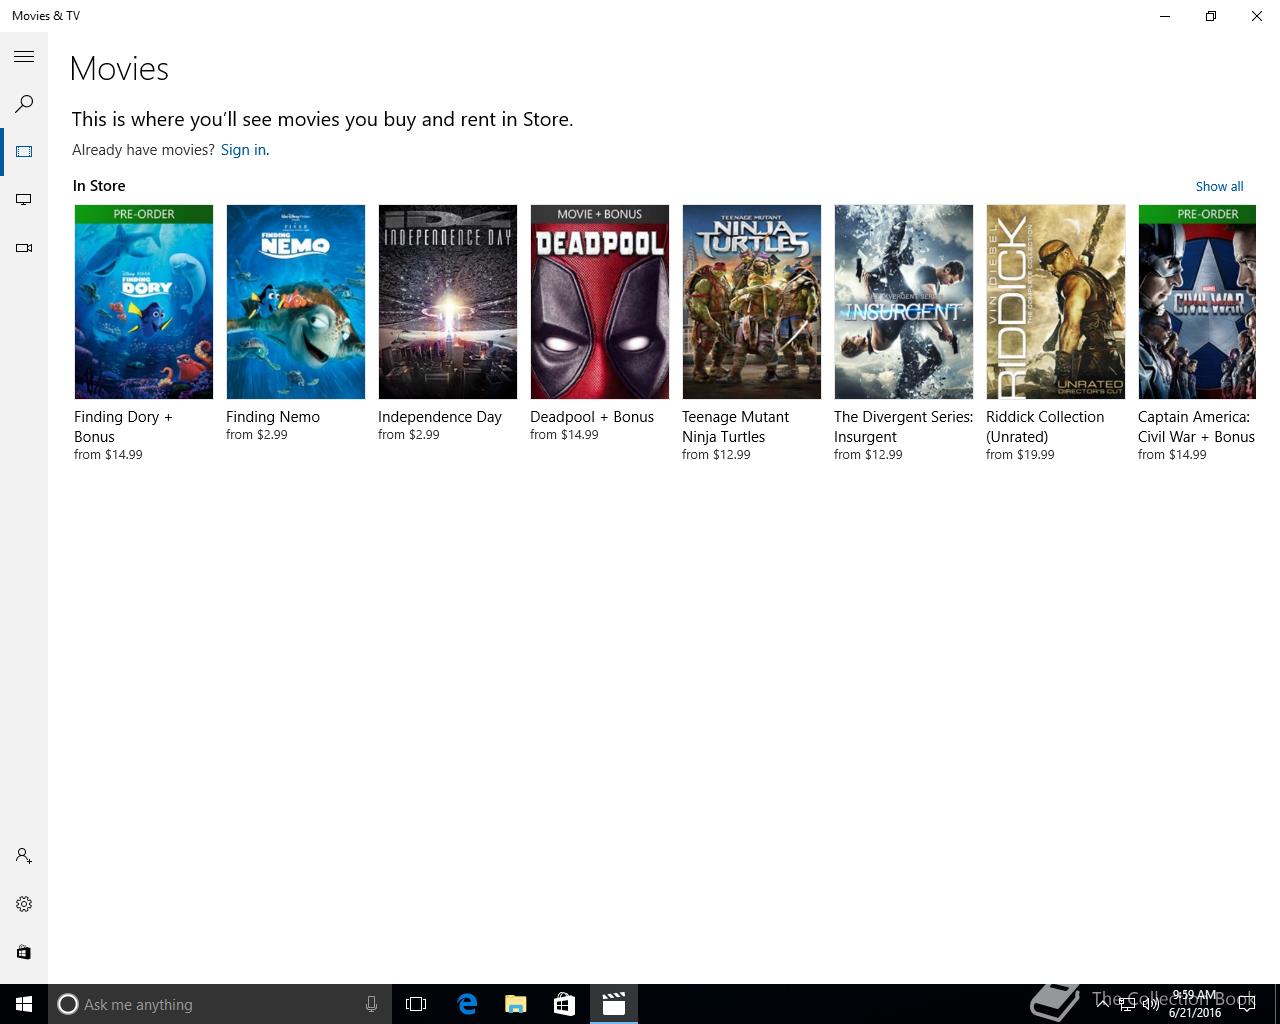This screenshot has width=1280, height=1024.
Task: Show all movies in Store
Action: [x=1219, y=186]
